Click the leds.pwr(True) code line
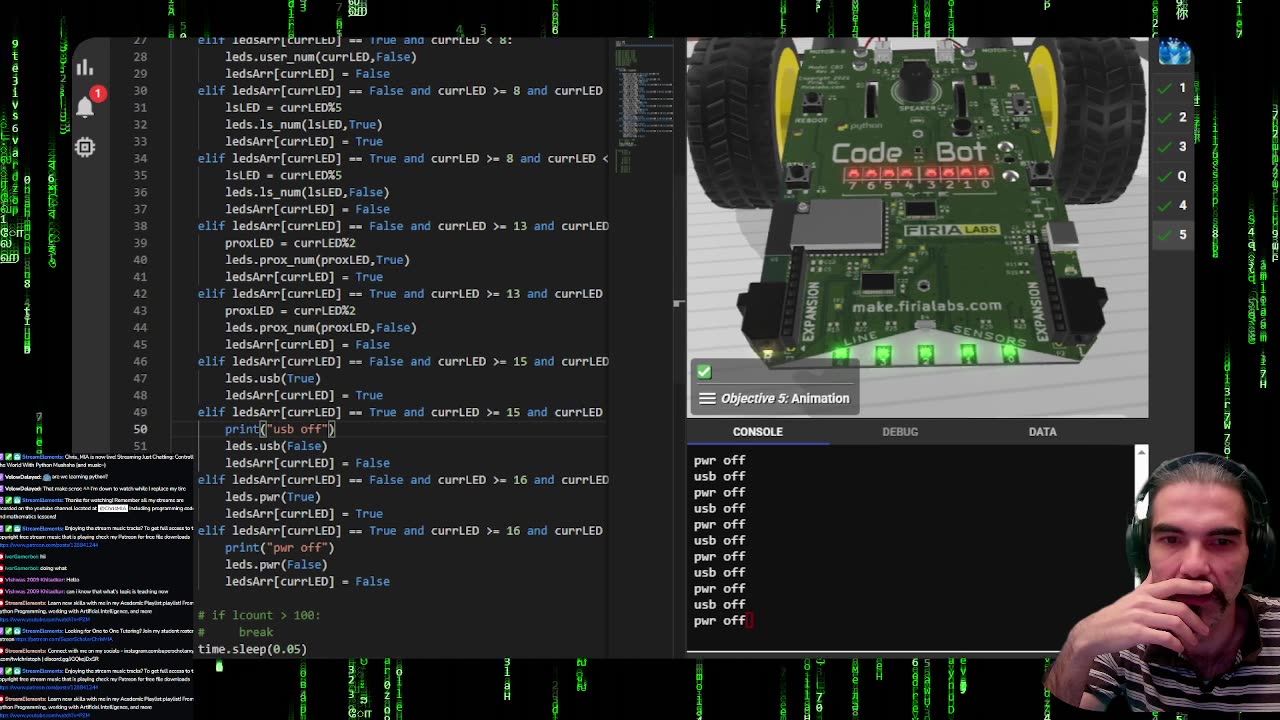Viewport: 1280px width, 720px height. (x=273, y=497)
